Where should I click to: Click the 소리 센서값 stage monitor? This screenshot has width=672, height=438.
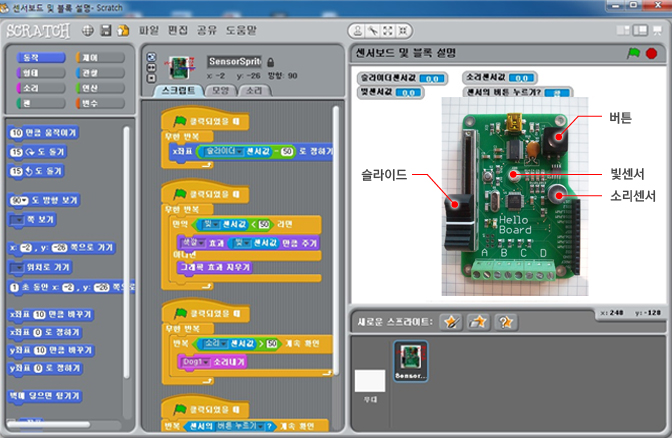499,78
